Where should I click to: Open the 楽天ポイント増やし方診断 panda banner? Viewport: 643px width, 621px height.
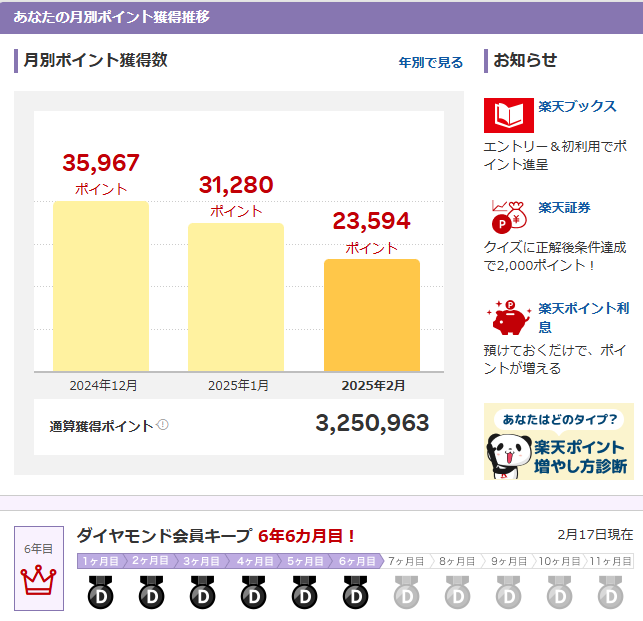(559, 441)
